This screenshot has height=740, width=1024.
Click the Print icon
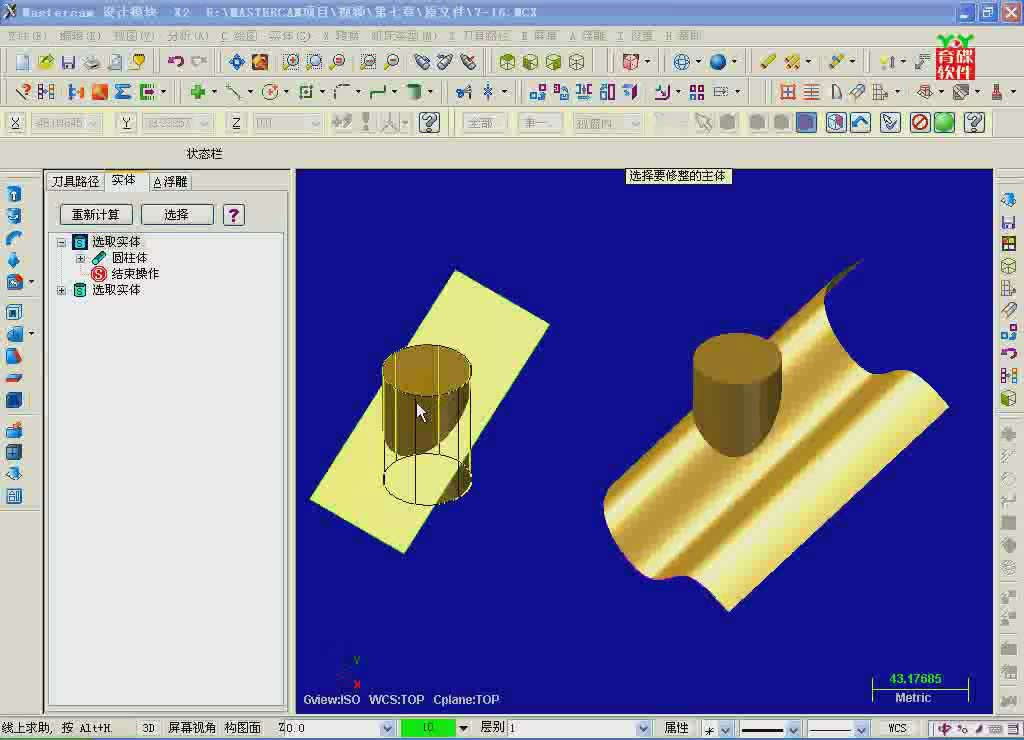[91, 62]
